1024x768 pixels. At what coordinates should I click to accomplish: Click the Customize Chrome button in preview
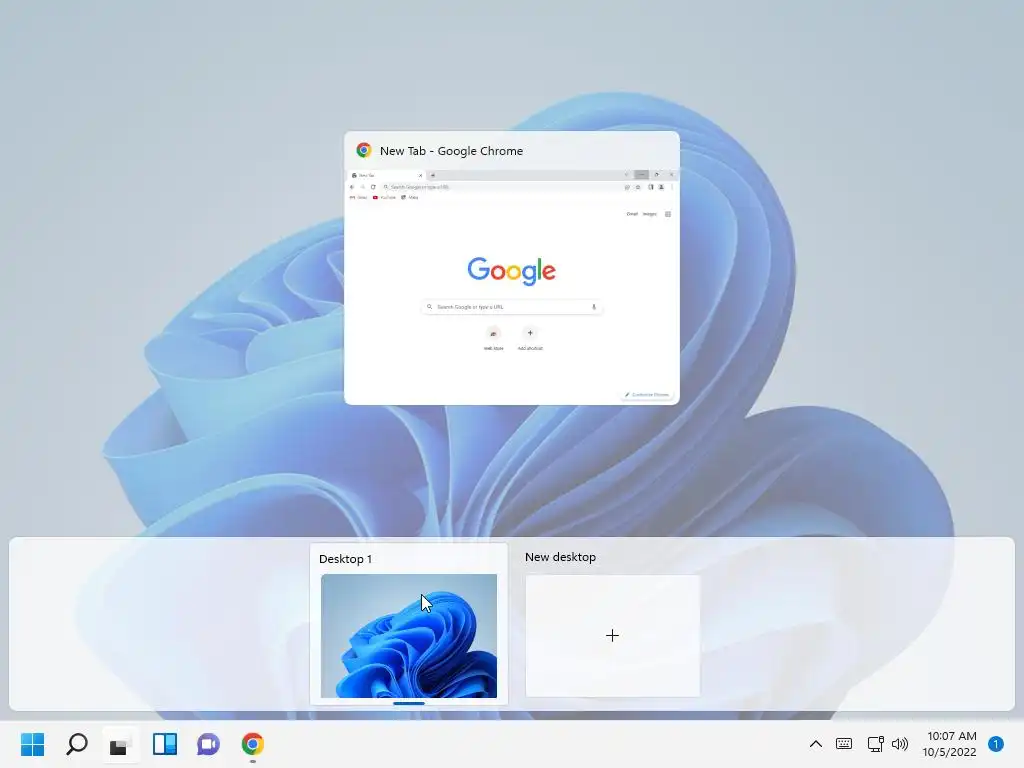[647, 394]
